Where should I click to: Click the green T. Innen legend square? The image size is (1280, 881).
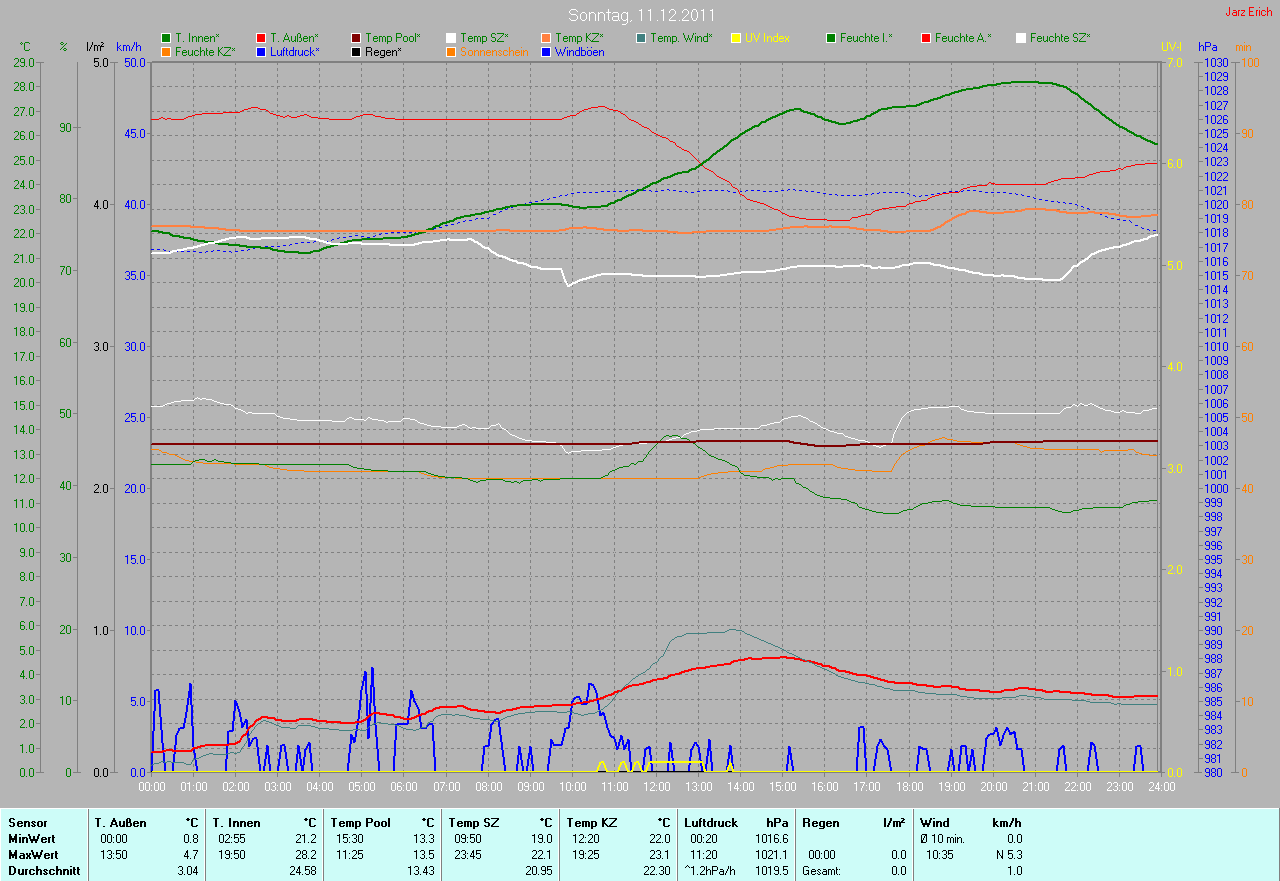(x=166, y=38)
